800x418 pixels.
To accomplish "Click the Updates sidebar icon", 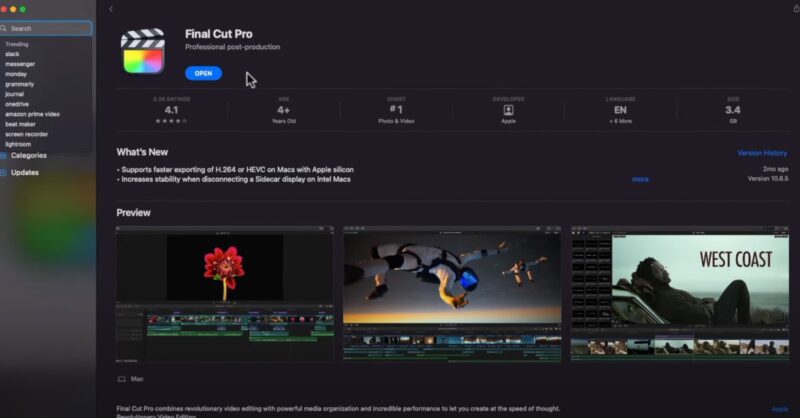I will (4, 173).
